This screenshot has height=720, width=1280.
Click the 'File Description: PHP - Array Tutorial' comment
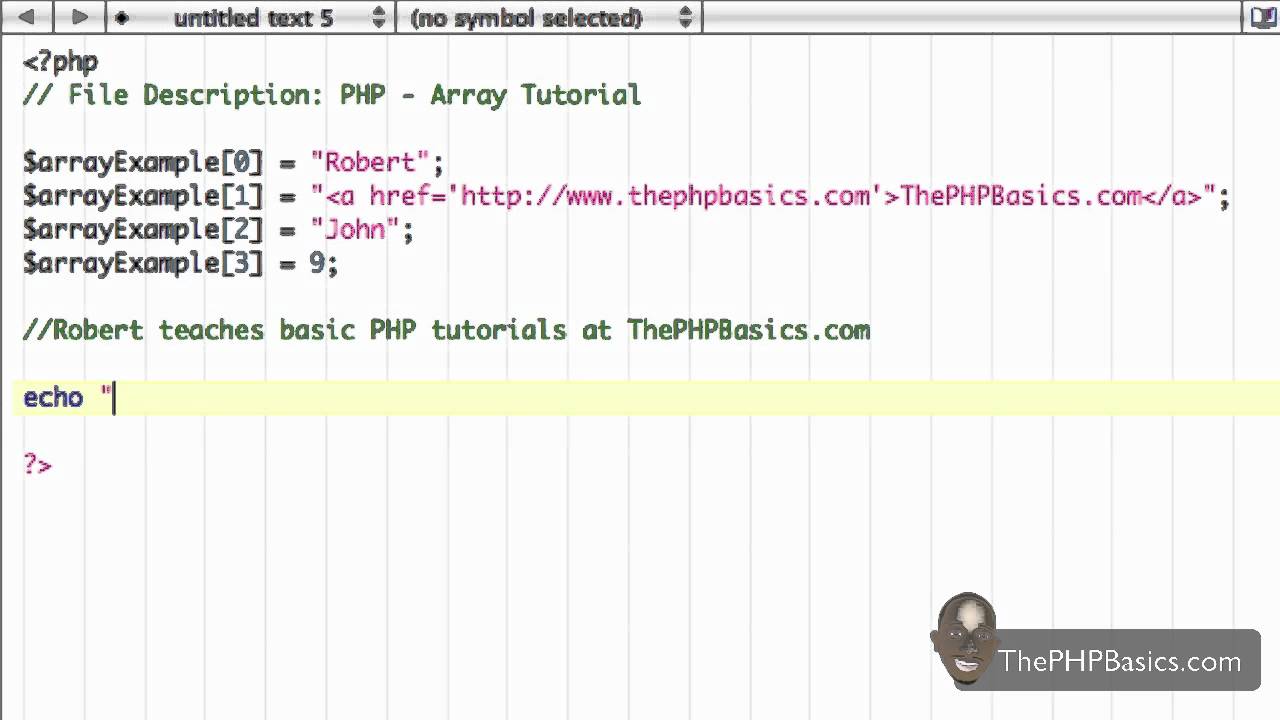[x=332, y=95]
